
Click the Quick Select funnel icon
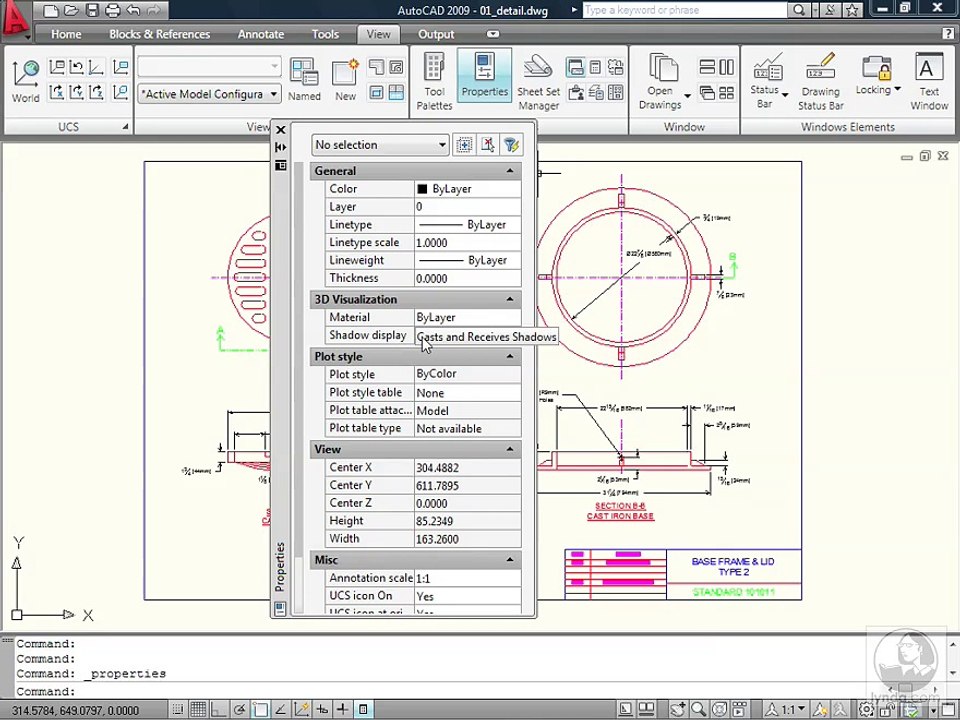coord(511,145)
